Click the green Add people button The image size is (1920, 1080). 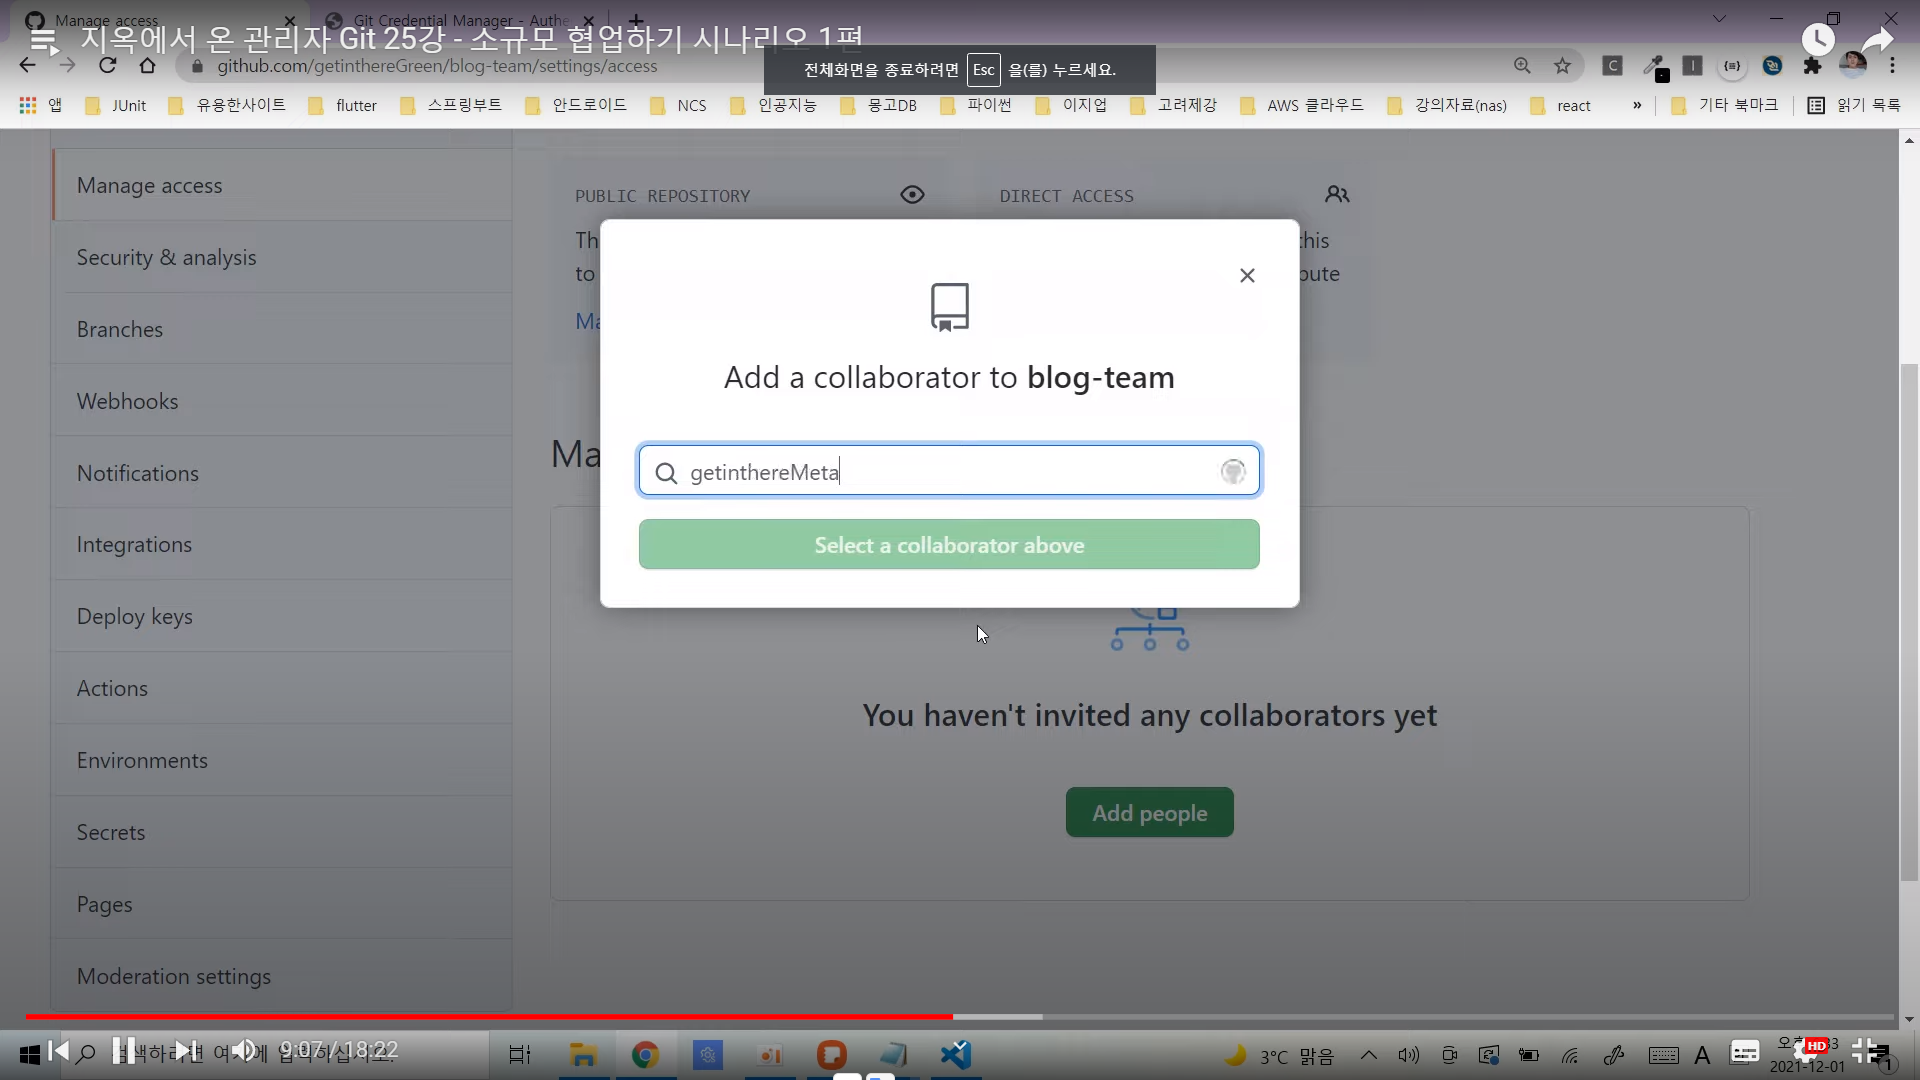[1149, 812]
